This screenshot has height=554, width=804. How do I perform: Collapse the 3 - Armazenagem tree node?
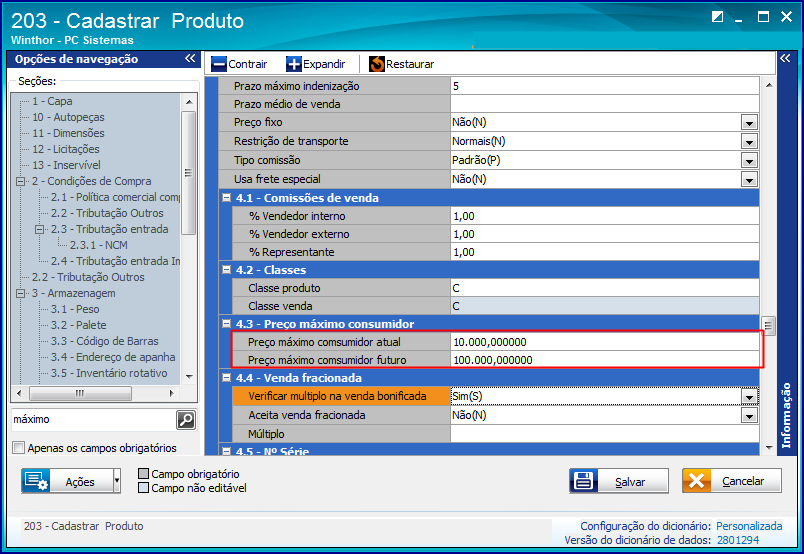coord(21,293)
